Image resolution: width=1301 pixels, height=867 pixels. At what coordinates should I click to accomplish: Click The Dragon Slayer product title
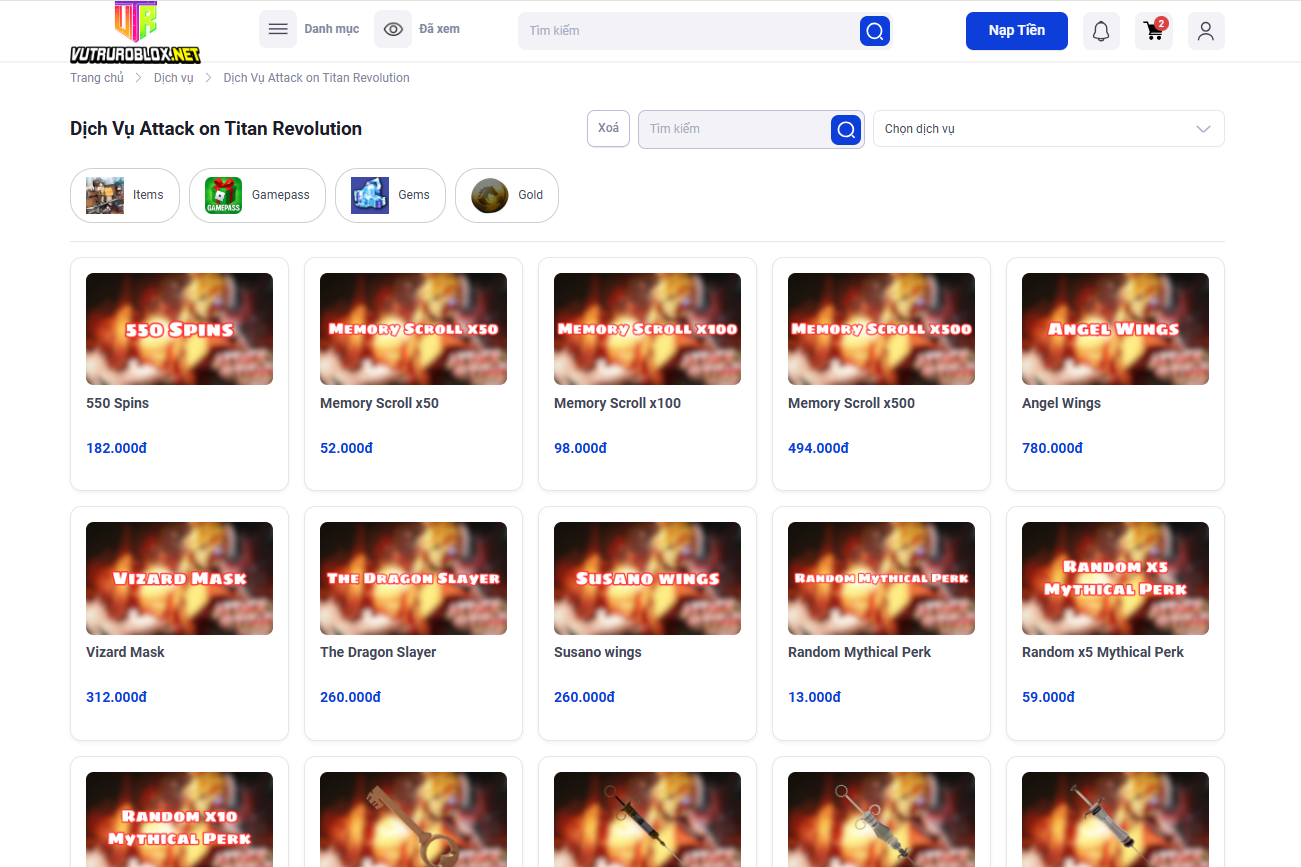pyautogui.click(x=378, y=652)
